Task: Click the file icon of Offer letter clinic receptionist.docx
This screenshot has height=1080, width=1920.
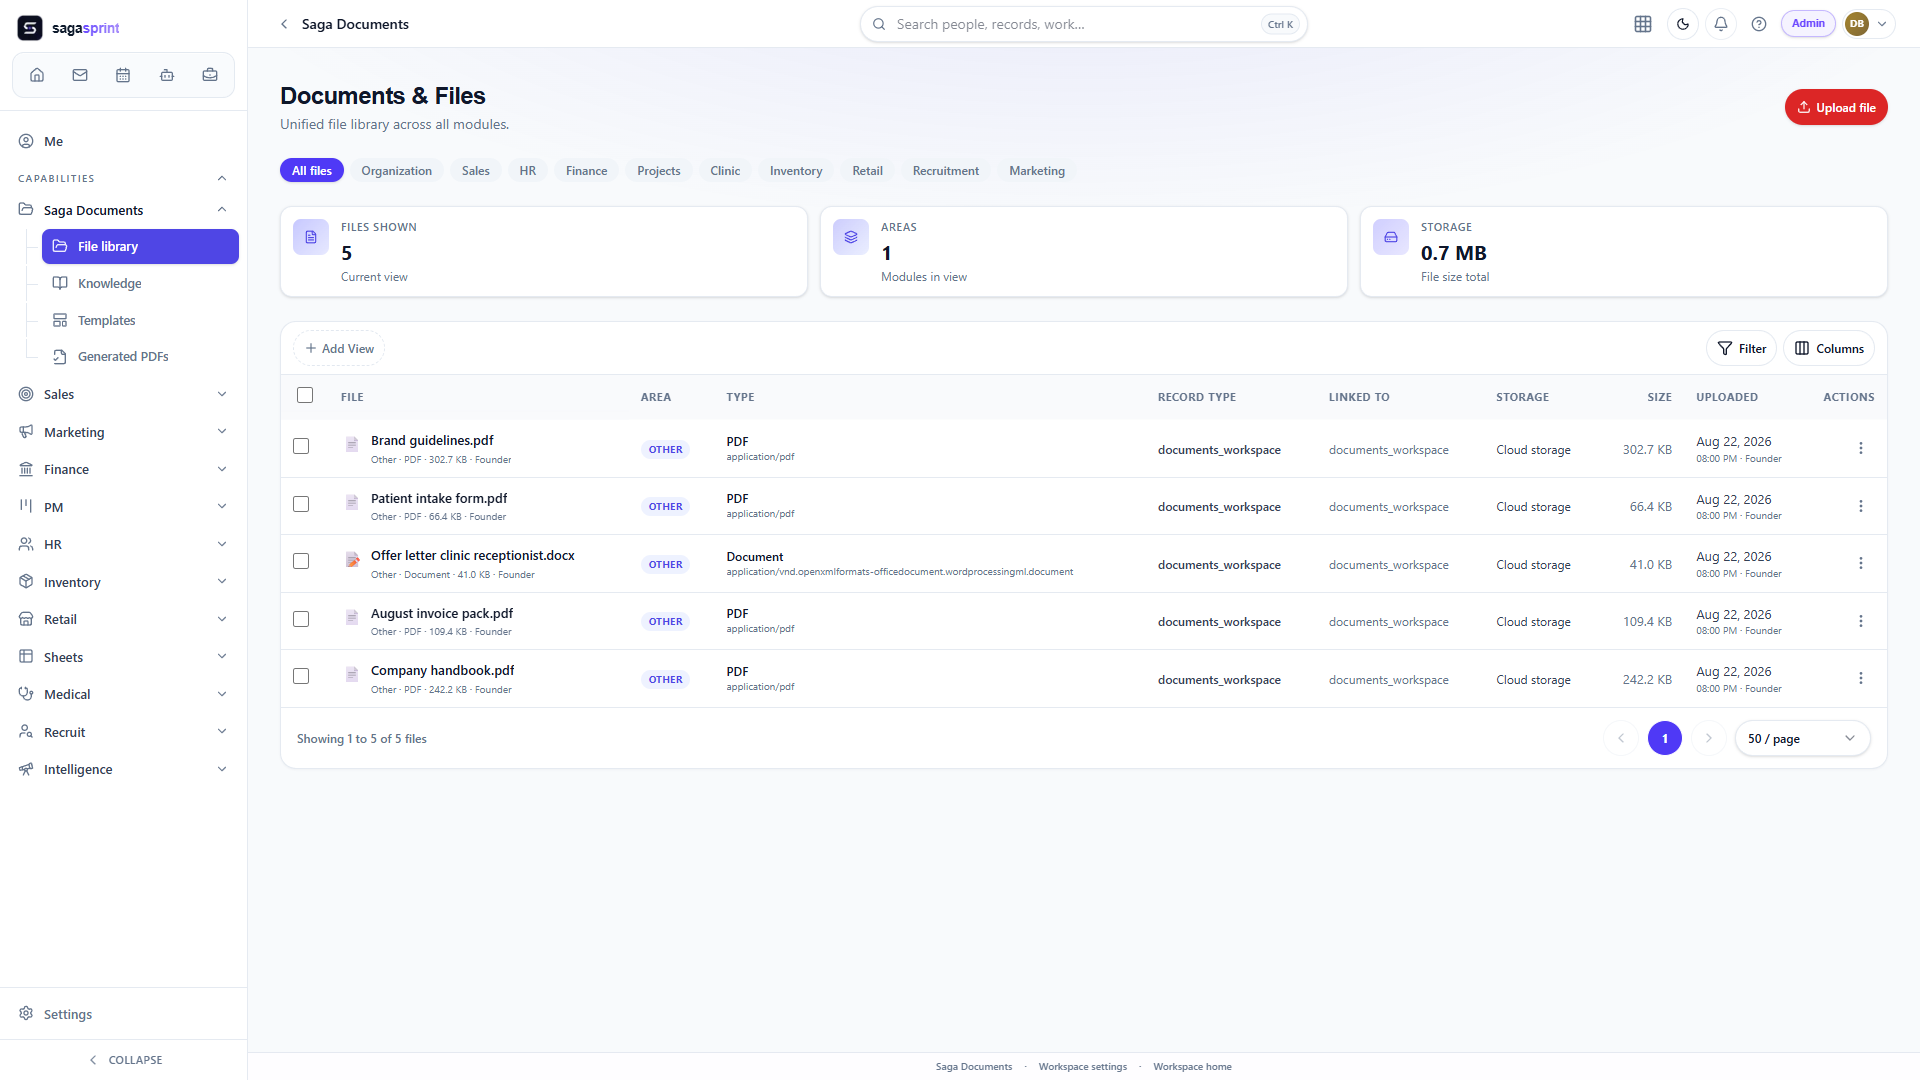Action: (352, 560)
